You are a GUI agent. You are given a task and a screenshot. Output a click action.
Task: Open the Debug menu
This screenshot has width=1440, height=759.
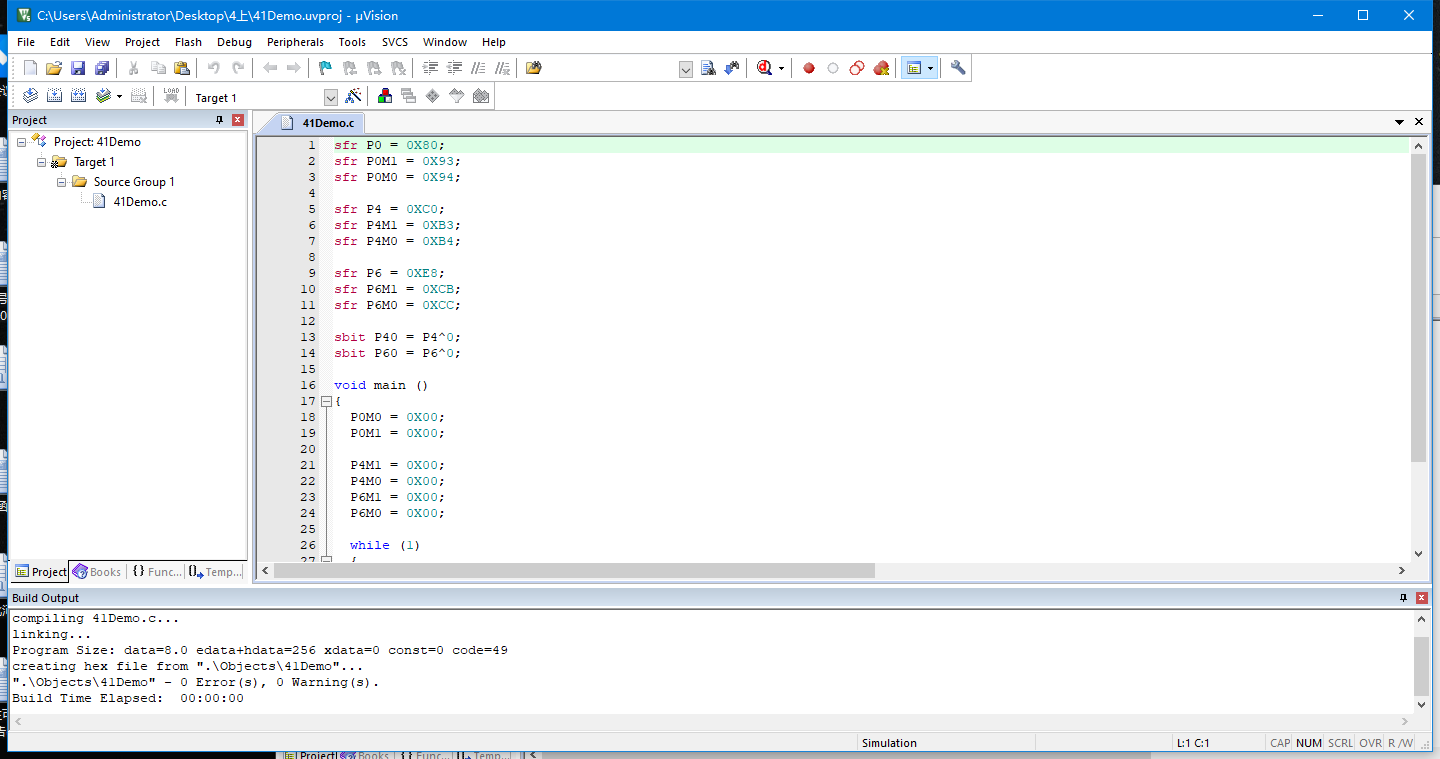(234, 42)
